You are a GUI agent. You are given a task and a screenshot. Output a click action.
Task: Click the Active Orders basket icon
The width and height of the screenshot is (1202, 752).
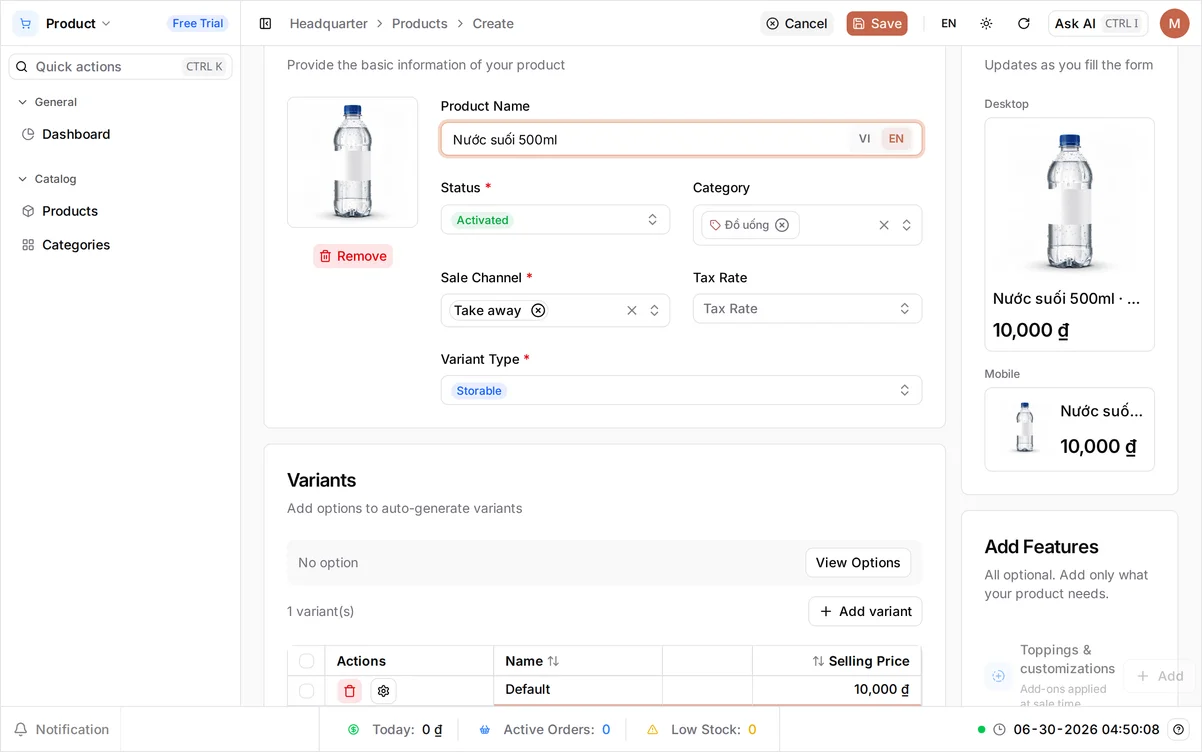pos(485,730)
